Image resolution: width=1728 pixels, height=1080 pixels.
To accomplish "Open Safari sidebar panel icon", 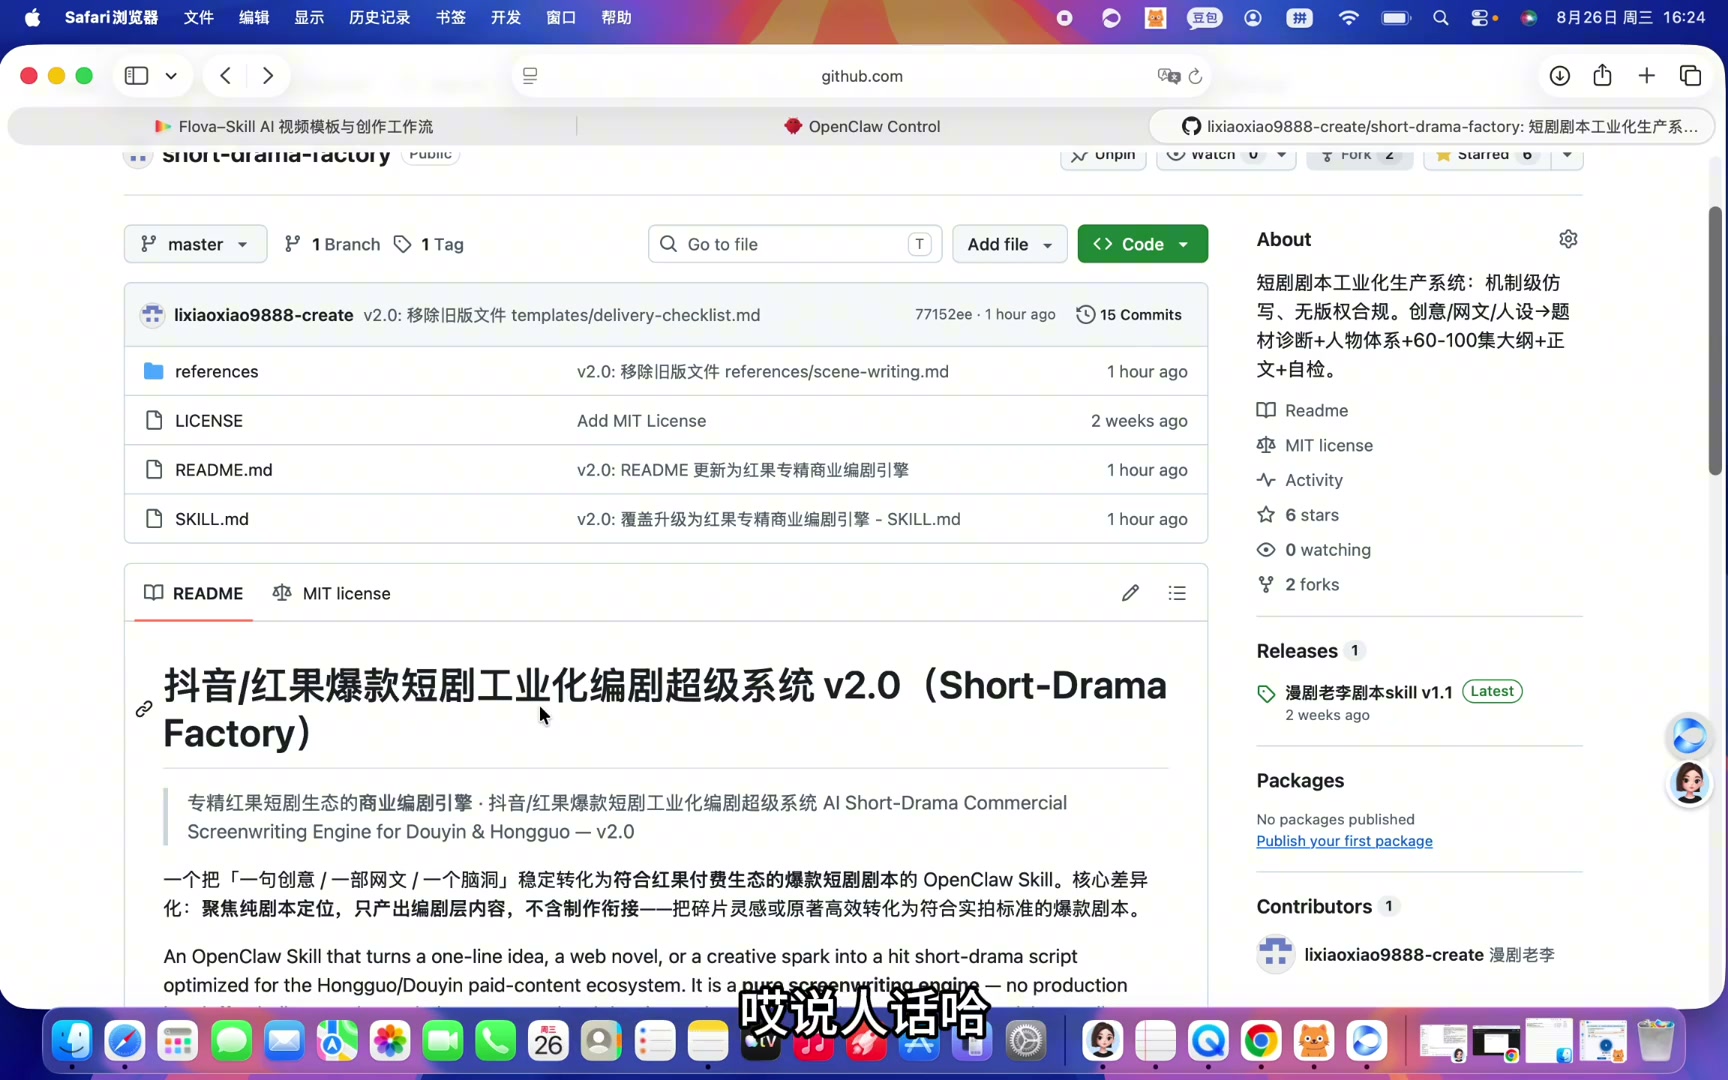I will click(137, 76).
